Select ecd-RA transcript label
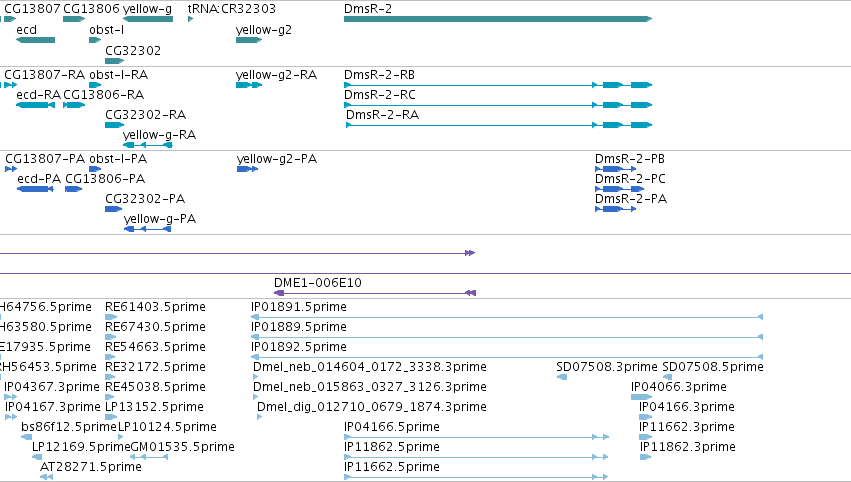 click(x=39, y=94)
